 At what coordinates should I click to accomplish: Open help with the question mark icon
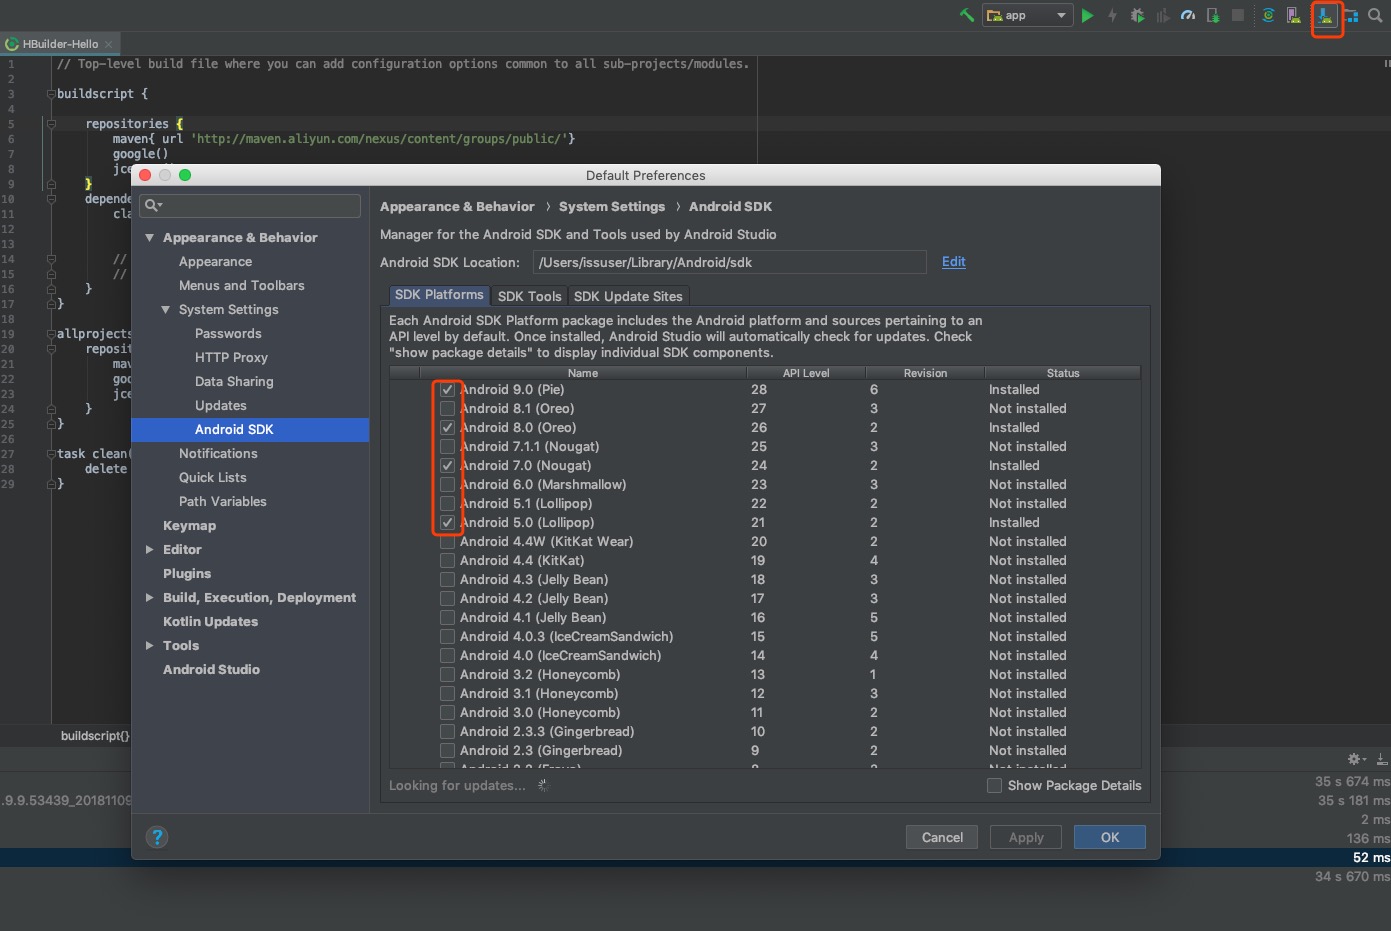(157, 837)
